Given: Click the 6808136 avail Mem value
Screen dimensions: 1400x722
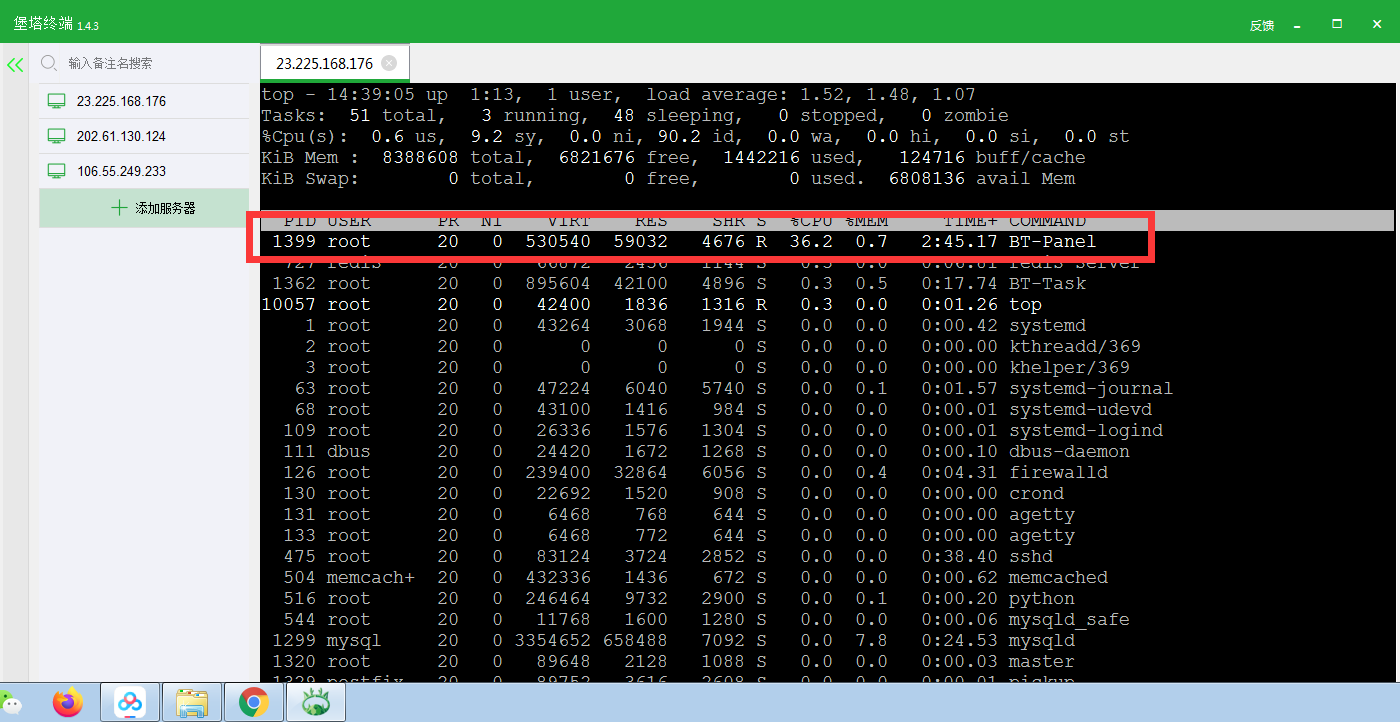Looking at the screenshot, I should (927, 178).
